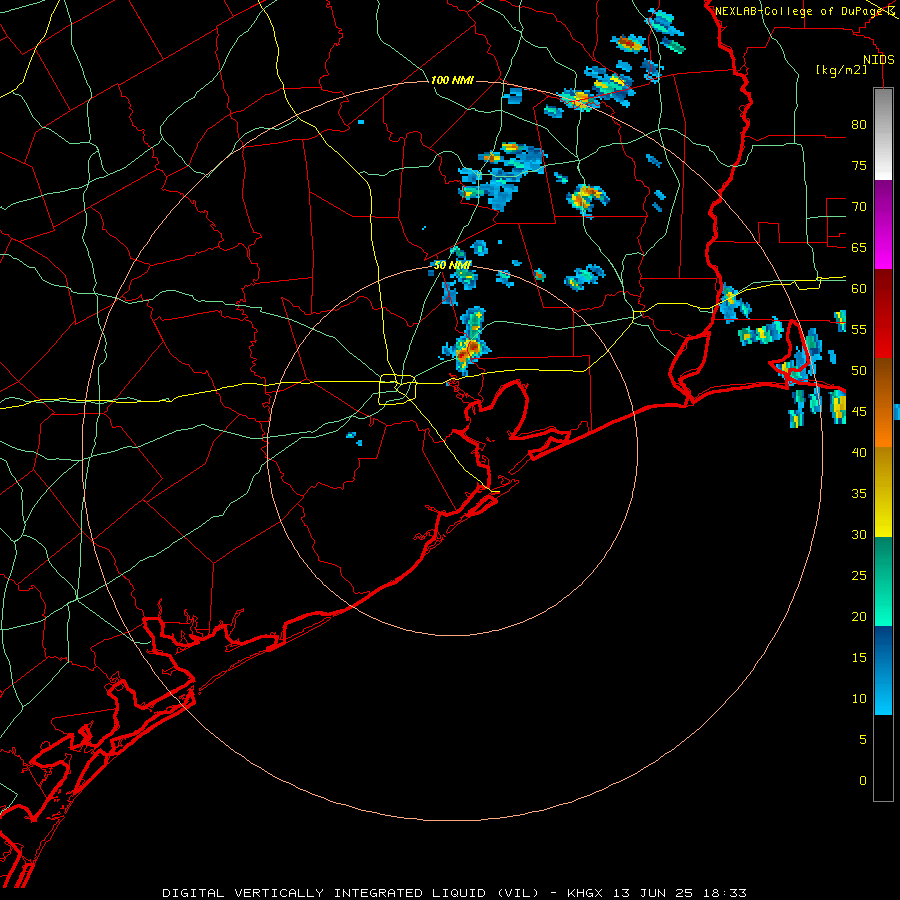
Task: Pick the blue segment of the color bar
Action: 883,670
